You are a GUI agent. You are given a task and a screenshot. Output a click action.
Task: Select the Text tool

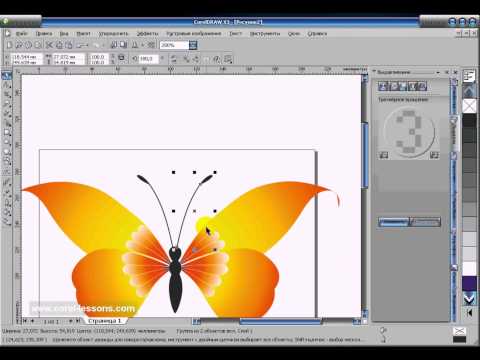(x=6, y=172)
